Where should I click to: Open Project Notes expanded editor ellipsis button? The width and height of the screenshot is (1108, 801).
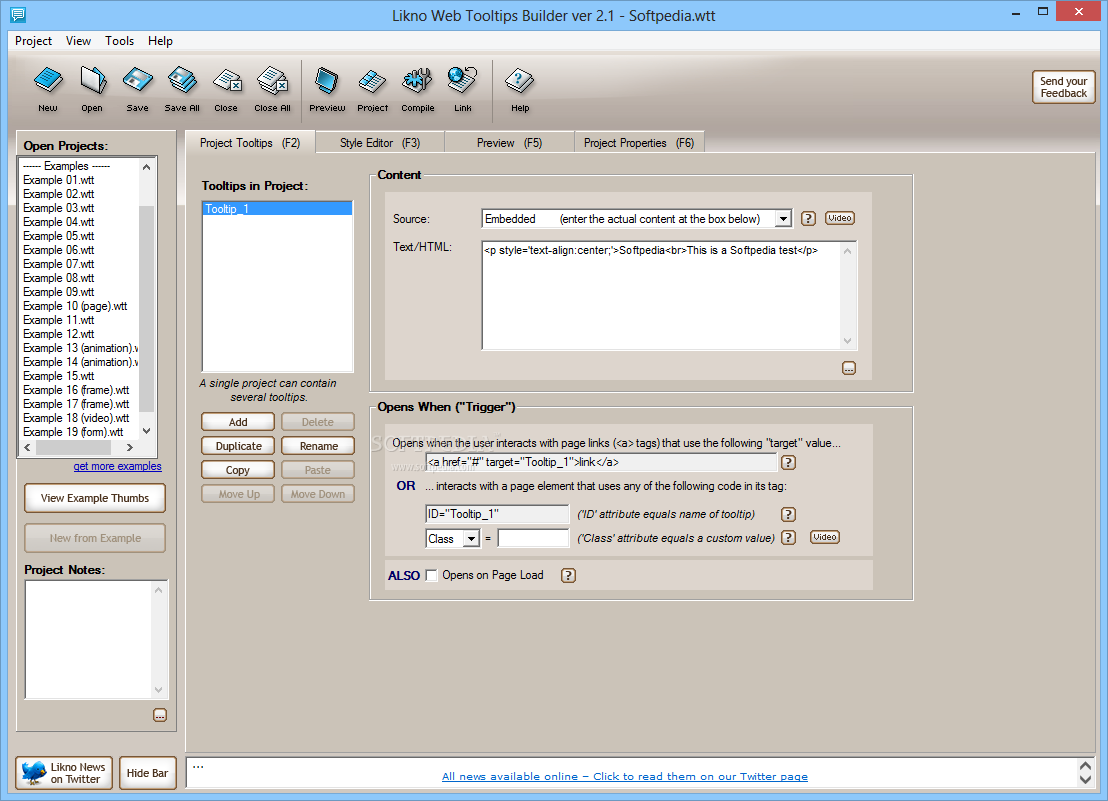tap(160, 716)
